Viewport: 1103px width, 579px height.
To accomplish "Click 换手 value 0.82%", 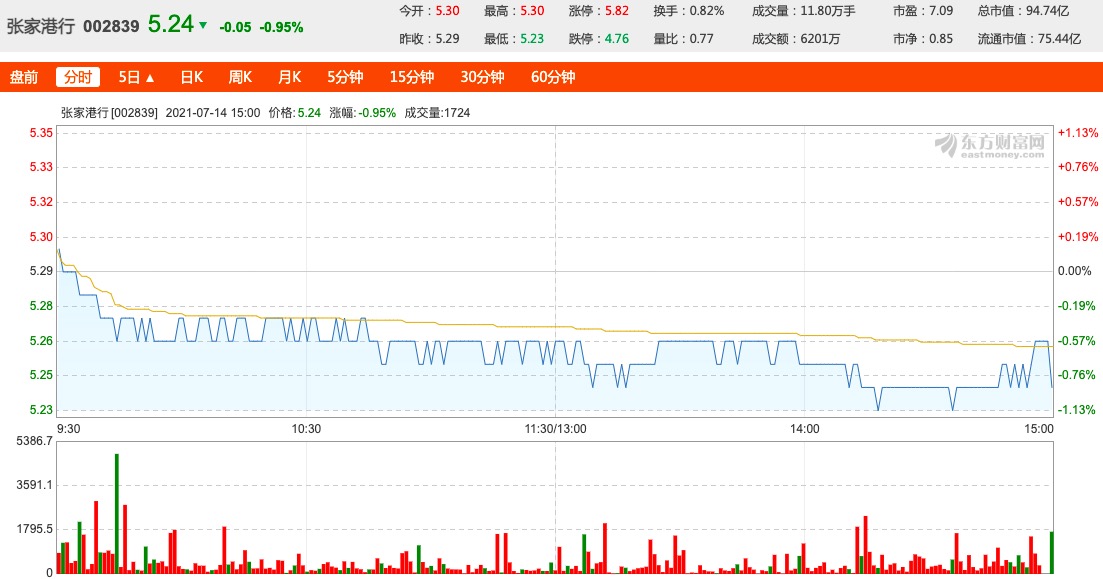I will pos(707,11).
